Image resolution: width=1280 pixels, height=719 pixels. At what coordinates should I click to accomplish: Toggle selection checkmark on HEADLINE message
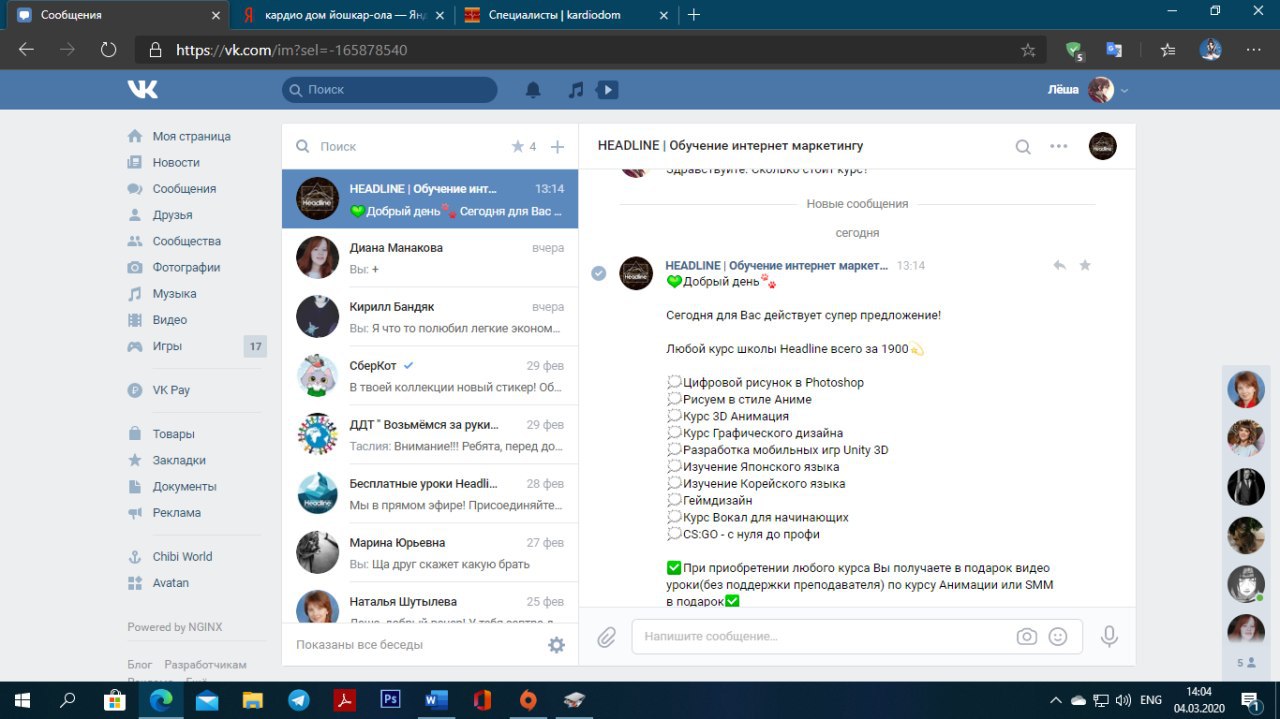point(598,273)
